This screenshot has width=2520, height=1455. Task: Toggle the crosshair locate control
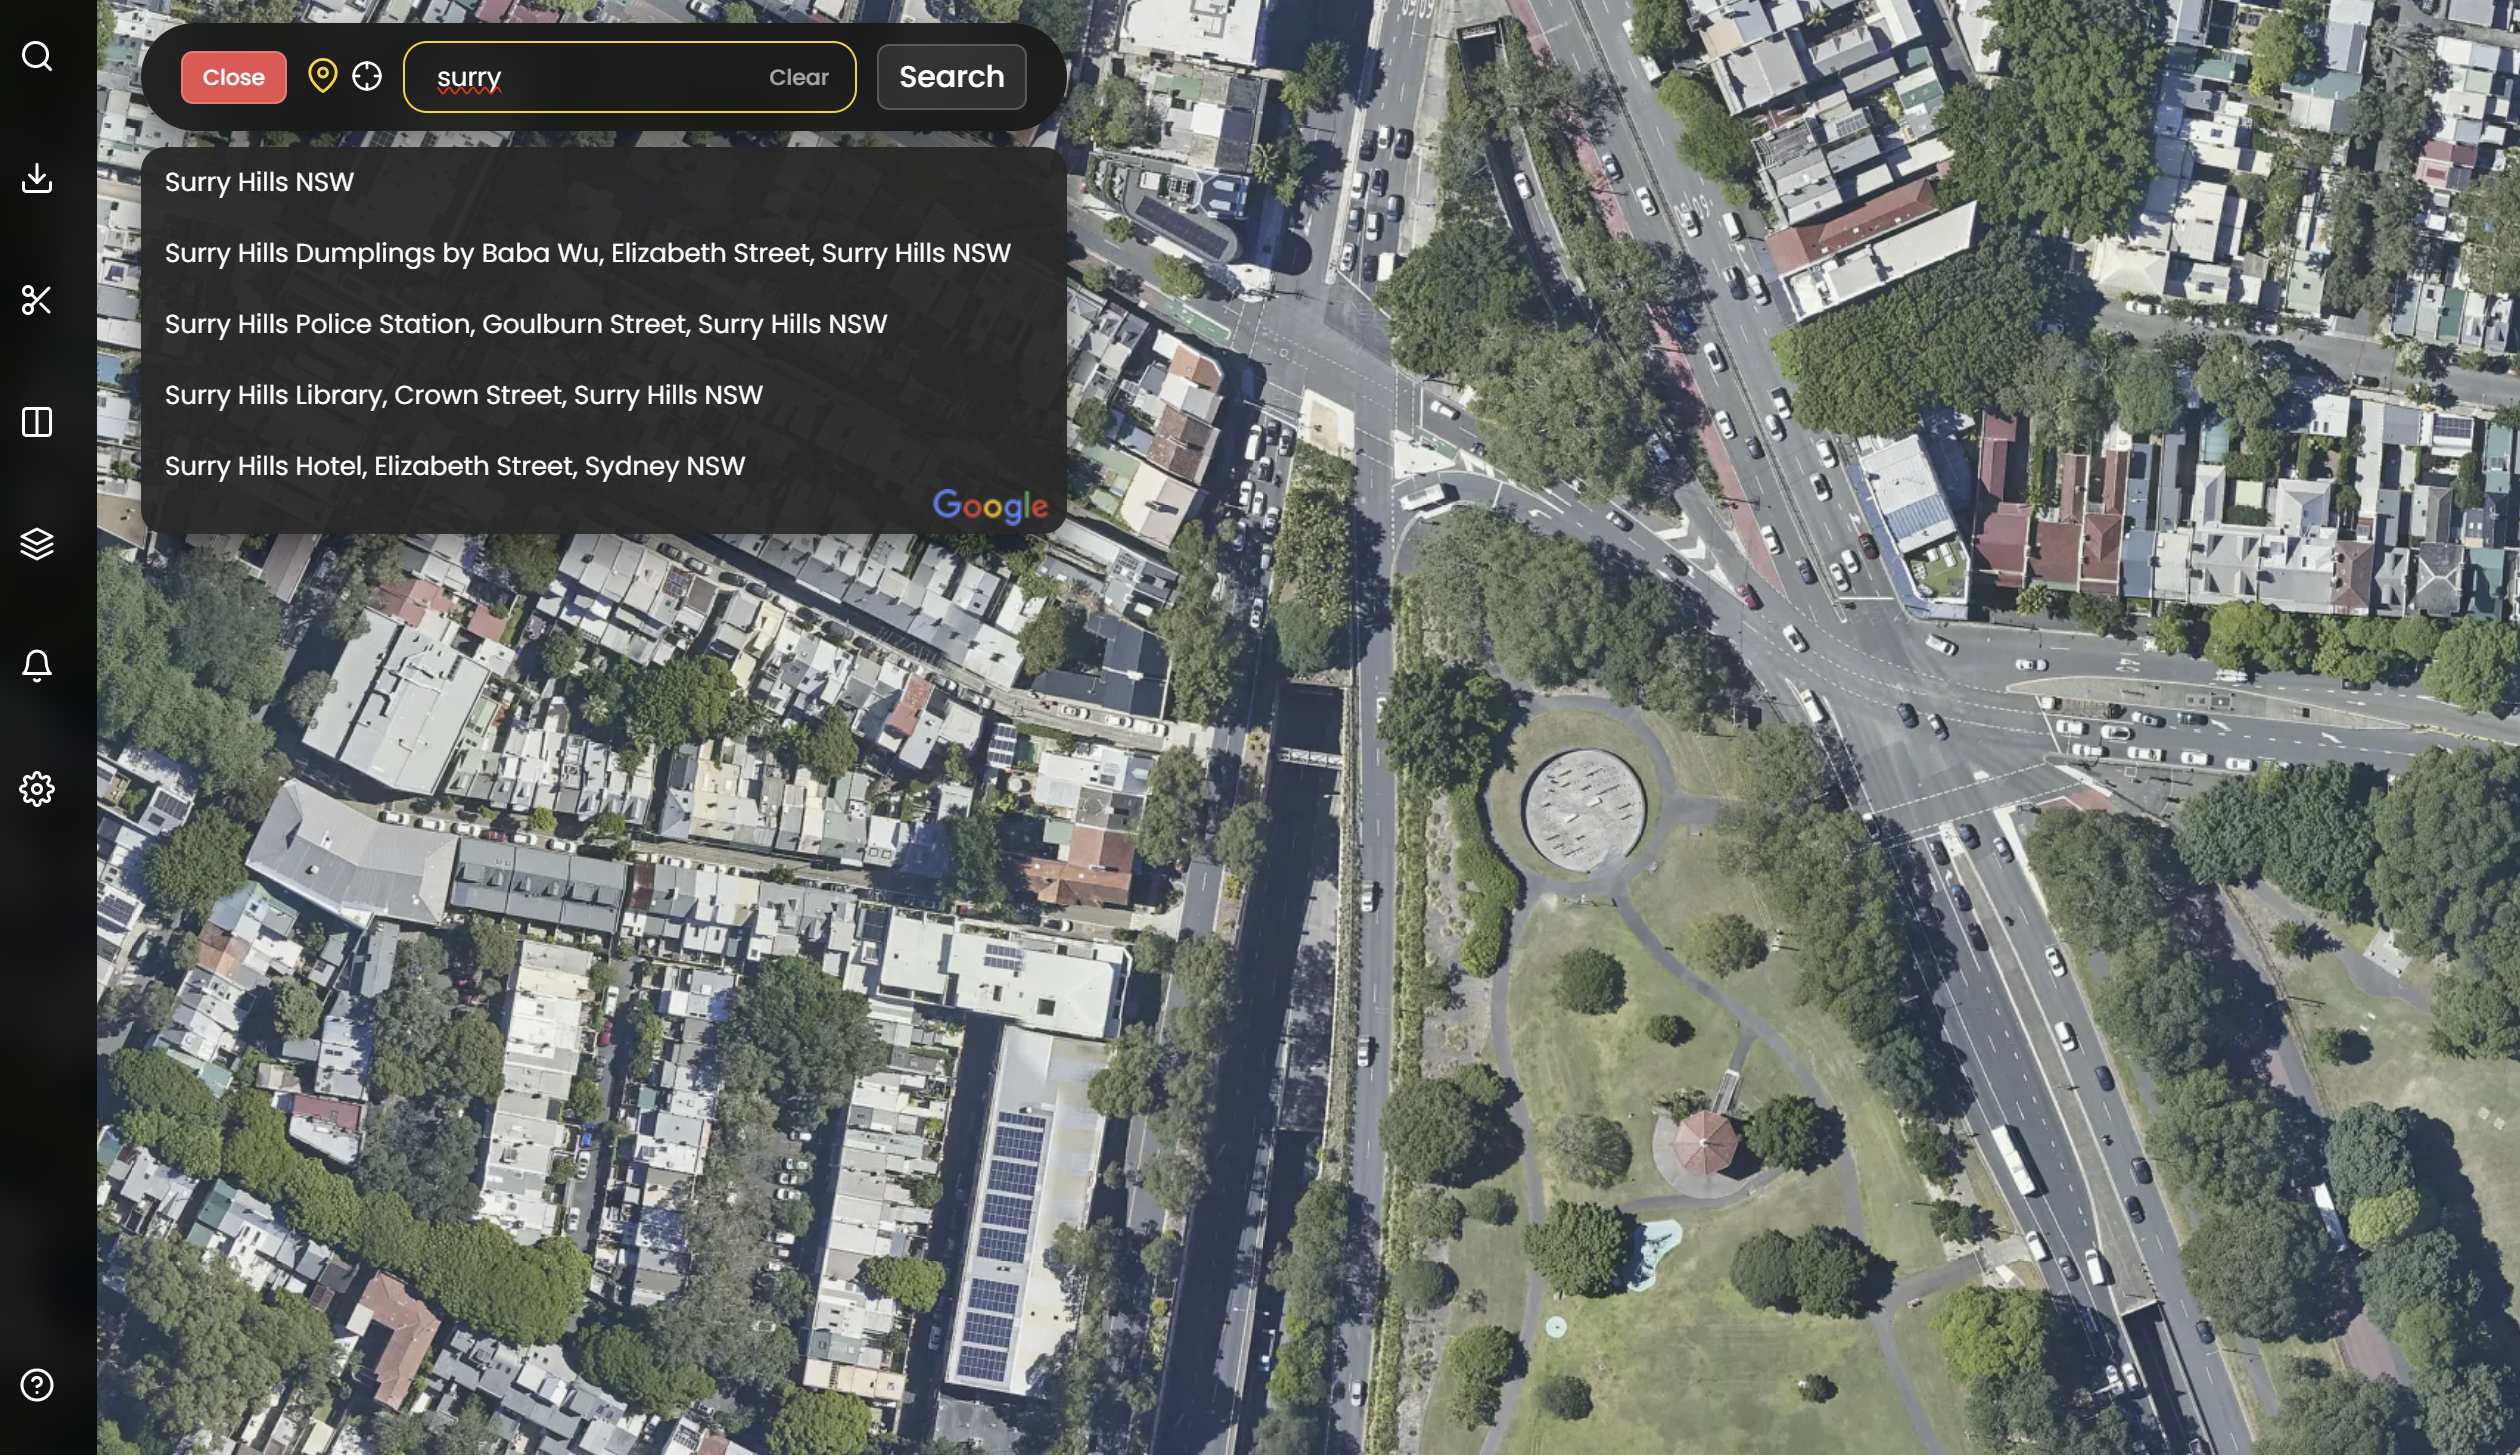366,76
